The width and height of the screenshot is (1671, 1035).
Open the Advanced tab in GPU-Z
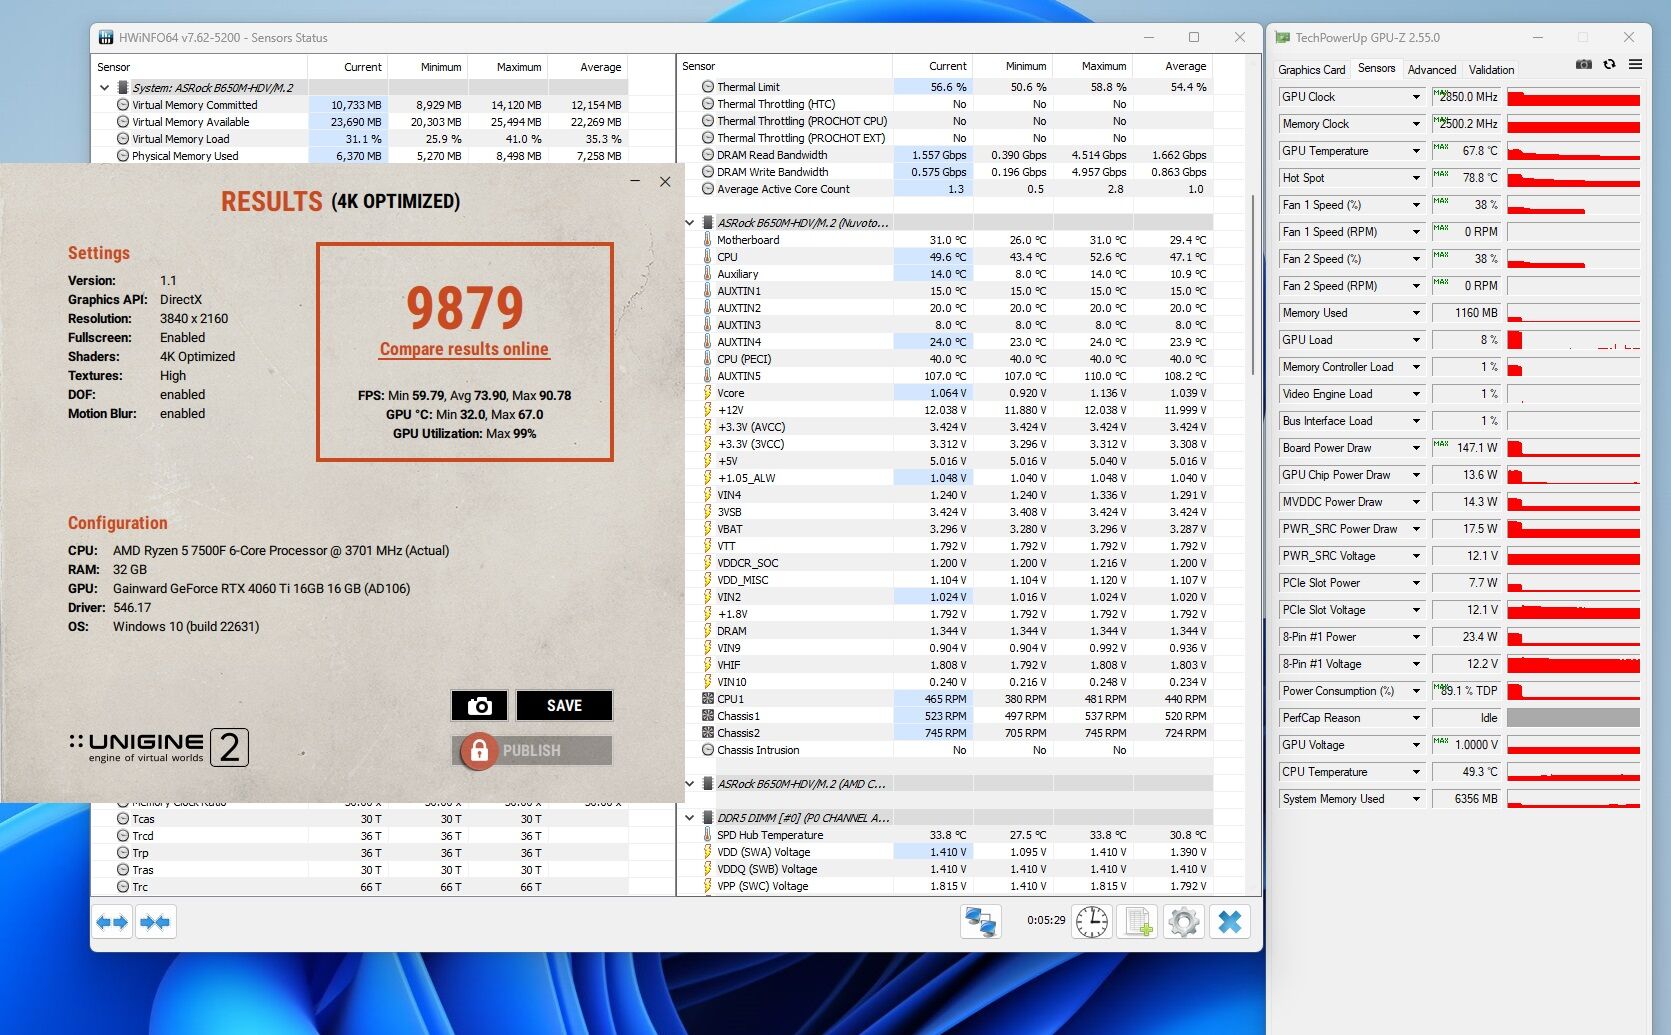tap(1431, 70)
